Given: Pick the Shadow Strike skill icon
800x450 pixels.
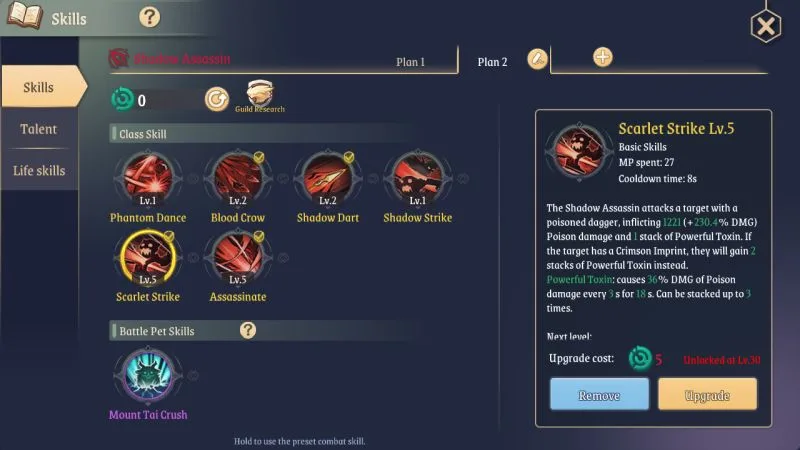Looking at the screenshot, I should tap(417, 179).
